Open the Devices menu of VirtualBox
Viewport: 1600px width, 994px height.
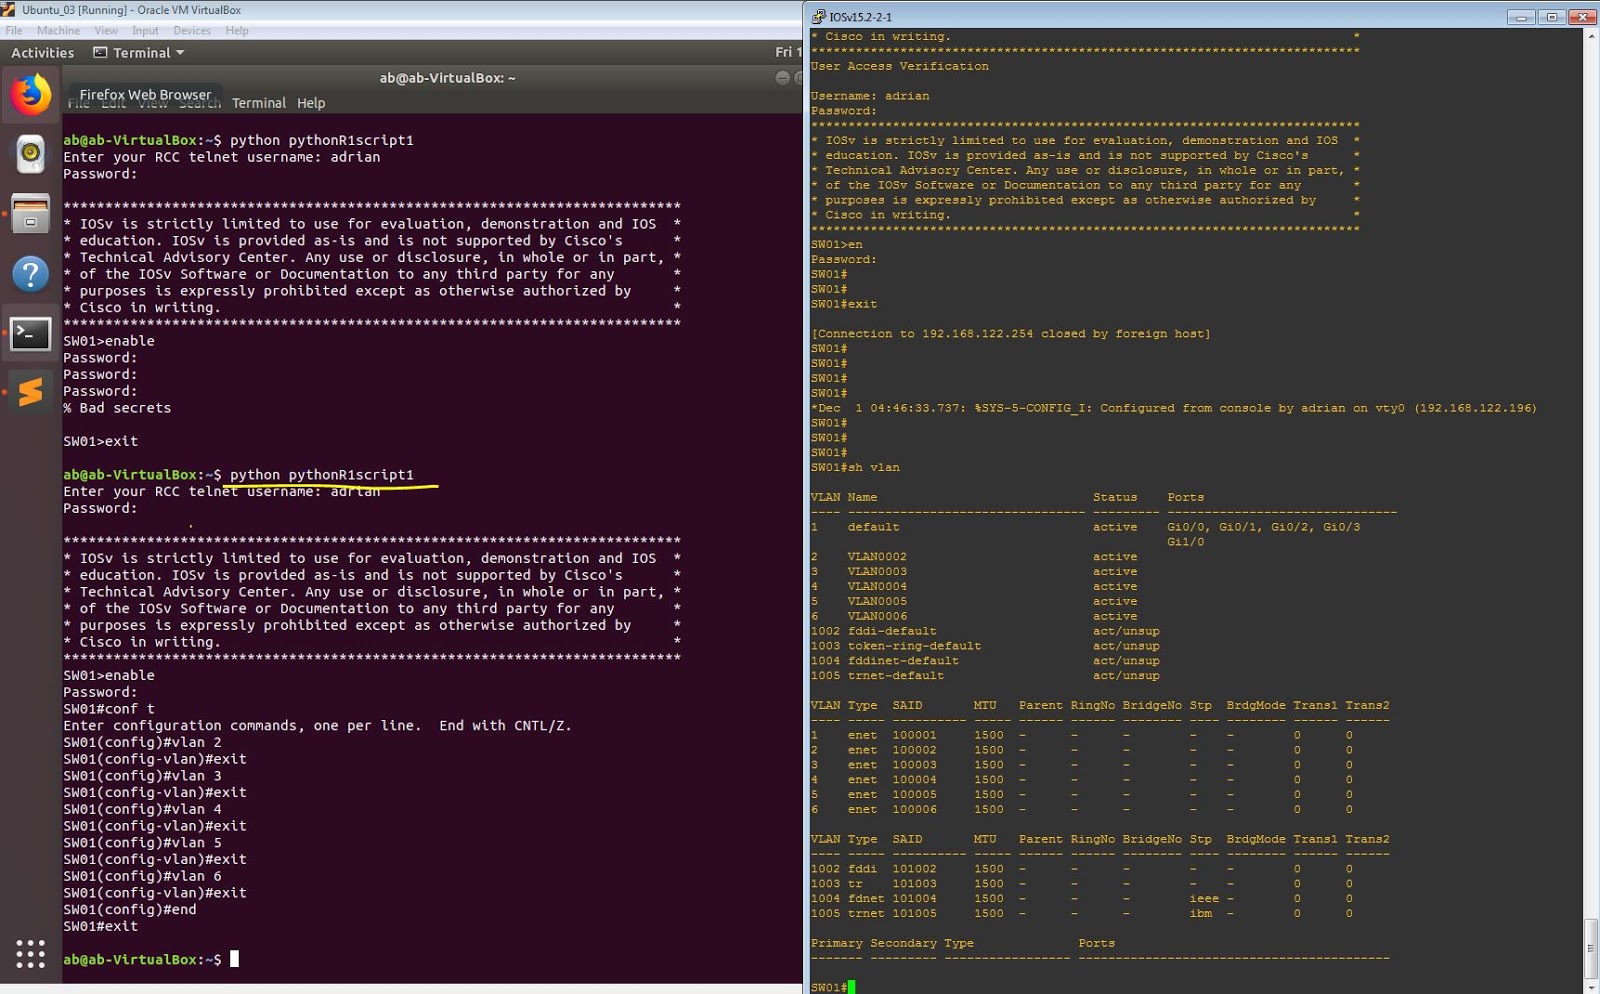[192, 30]
